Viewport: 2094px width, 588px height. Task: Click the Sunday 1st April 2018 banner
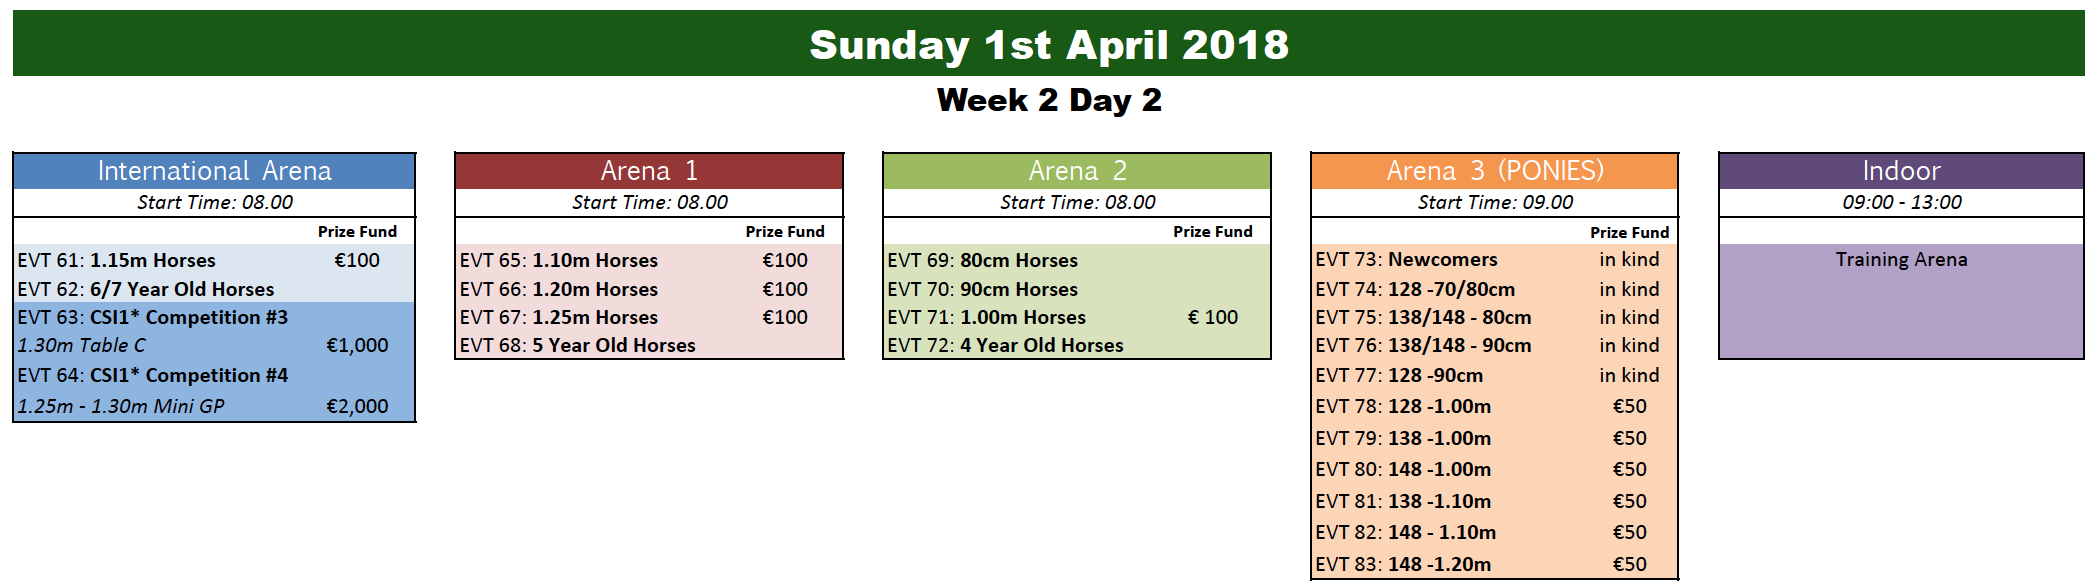(x=1048, y=44)
